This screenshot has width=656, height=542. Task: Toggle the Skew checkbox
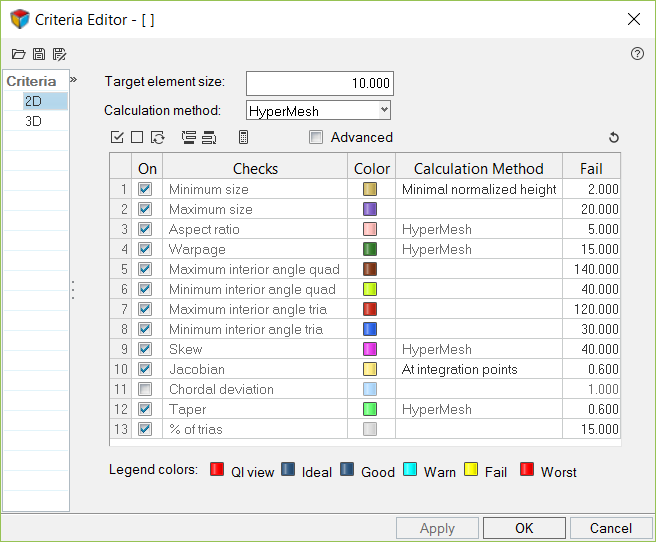(145, 349)
